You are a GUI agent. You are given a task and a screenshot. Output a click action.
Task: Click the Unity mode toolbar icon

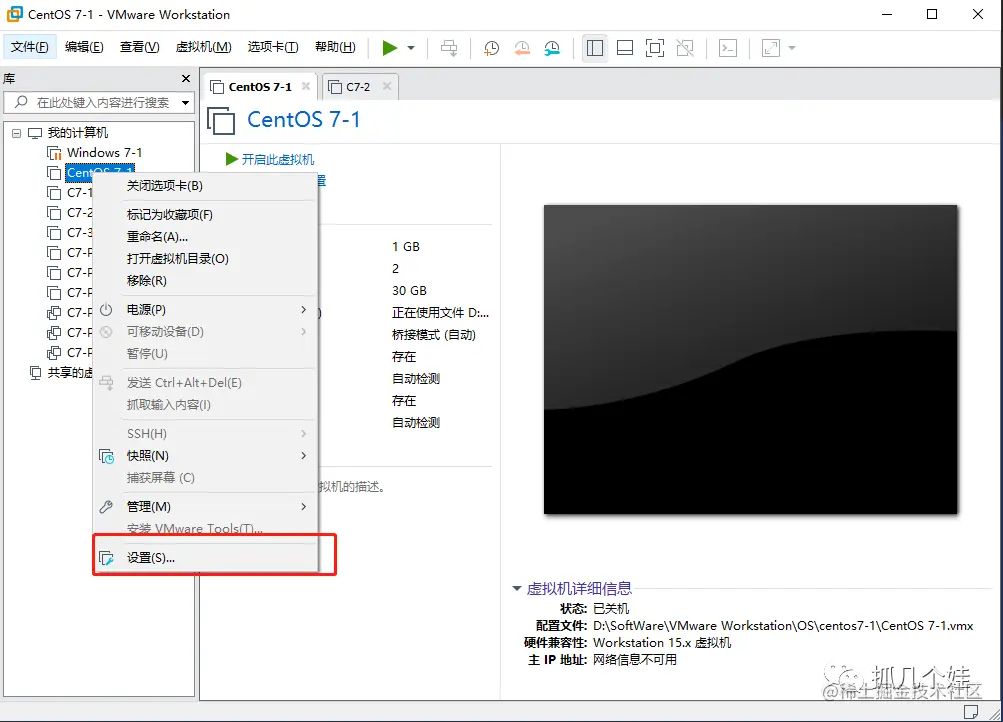click(x=685, y=48)
